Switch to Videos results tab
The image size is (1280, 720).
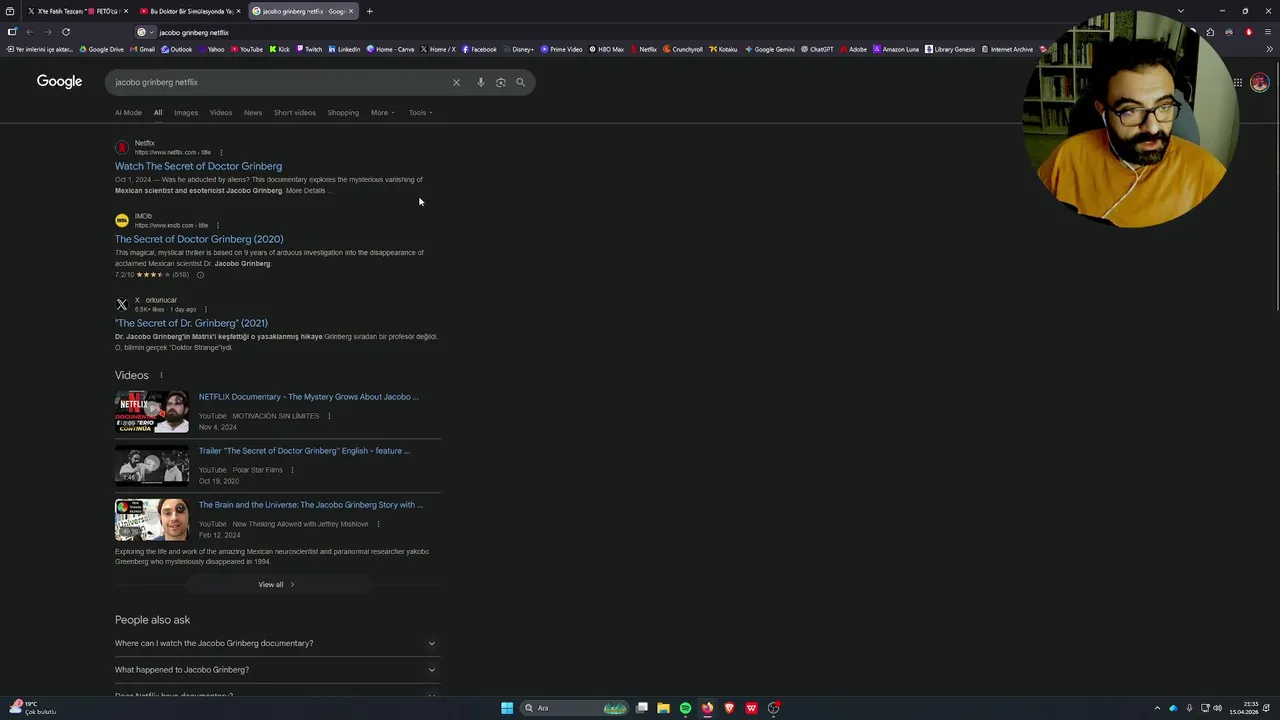coord(221,113)
